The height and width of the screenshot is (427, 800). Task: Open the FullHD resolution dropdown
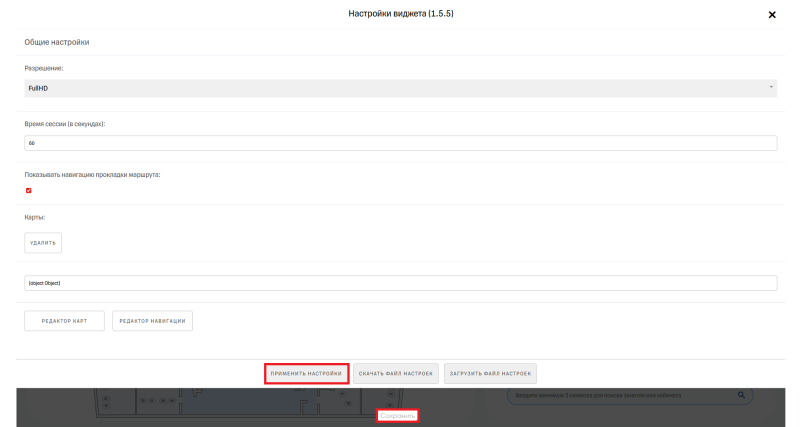click(400, 88)
